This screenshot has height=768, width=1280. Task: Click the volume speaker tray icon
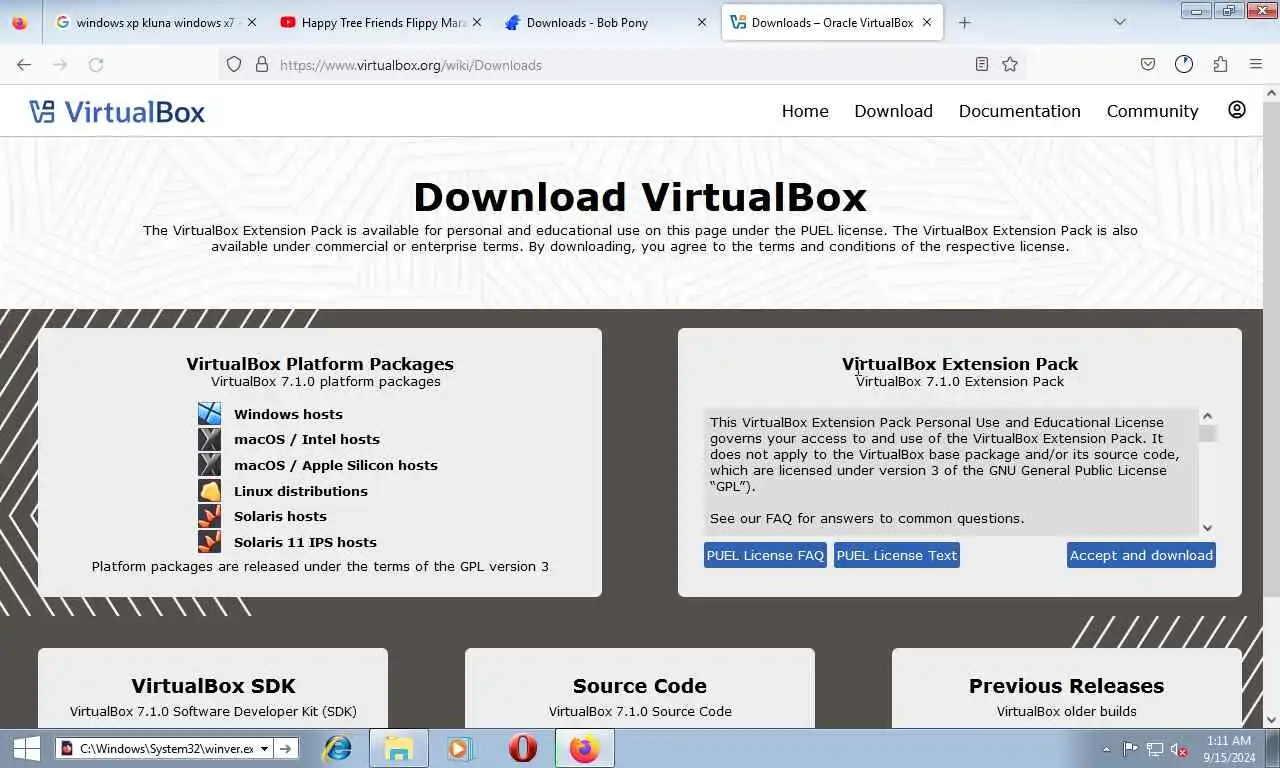(1179, 749)
